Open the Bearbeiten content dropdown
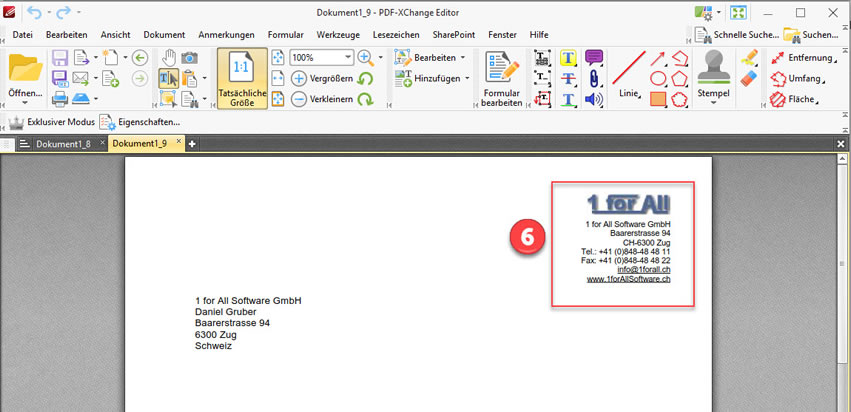851x412 pixels. coord(430,58)
